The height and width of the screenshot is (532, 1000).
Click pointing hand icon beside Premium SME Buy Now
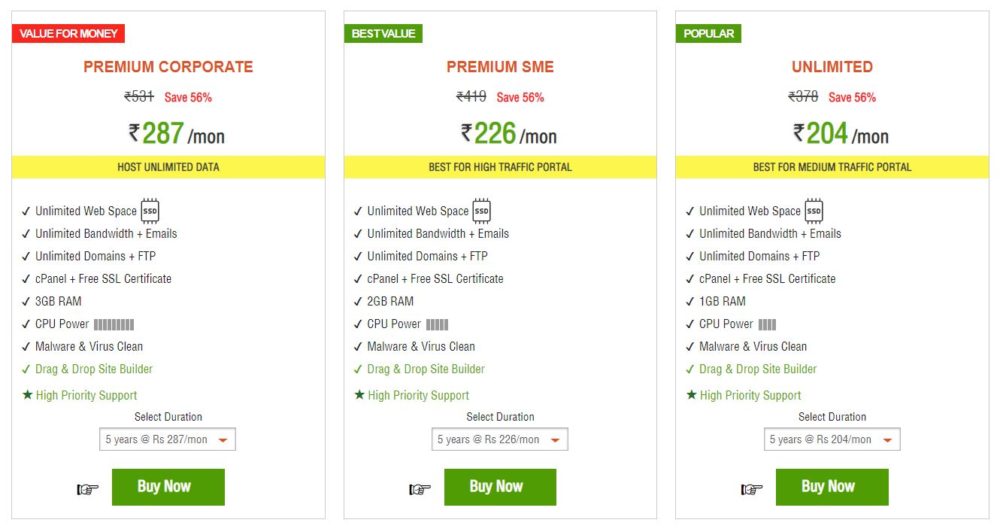coord(420,489)
